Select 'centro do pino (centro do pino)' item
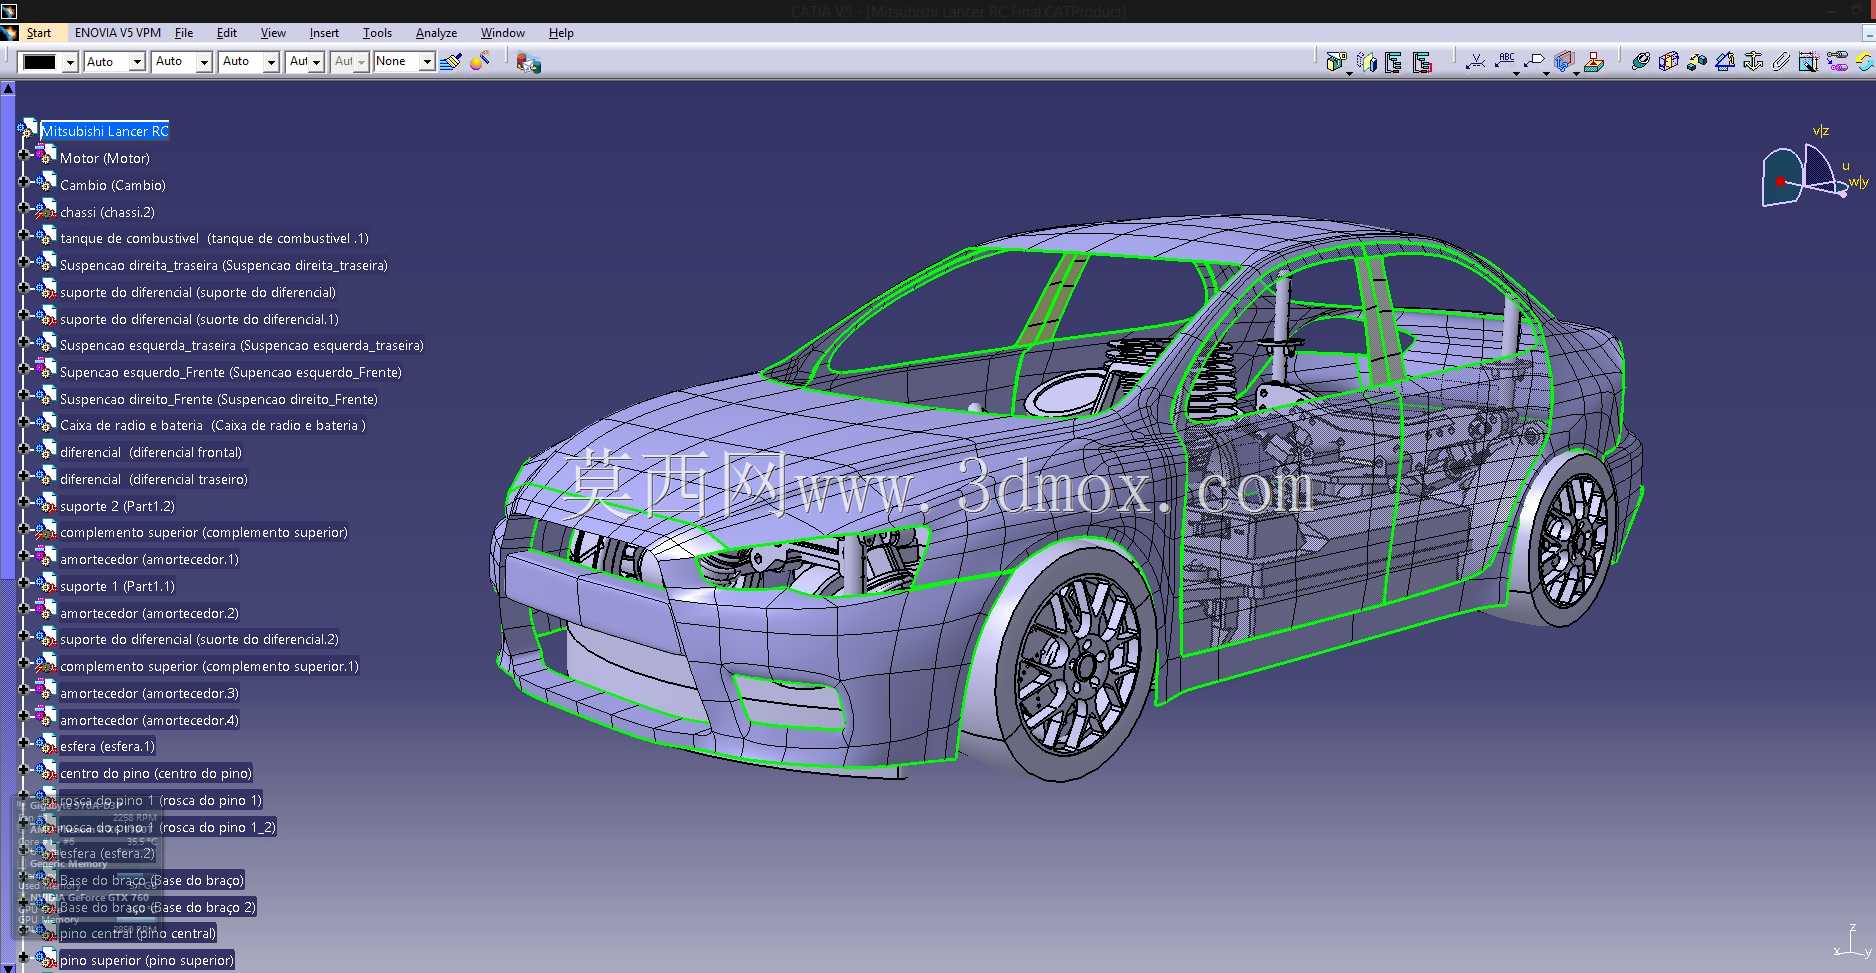Image resolution: width=1876 pixels, height=973 pixels. [156, 773]
